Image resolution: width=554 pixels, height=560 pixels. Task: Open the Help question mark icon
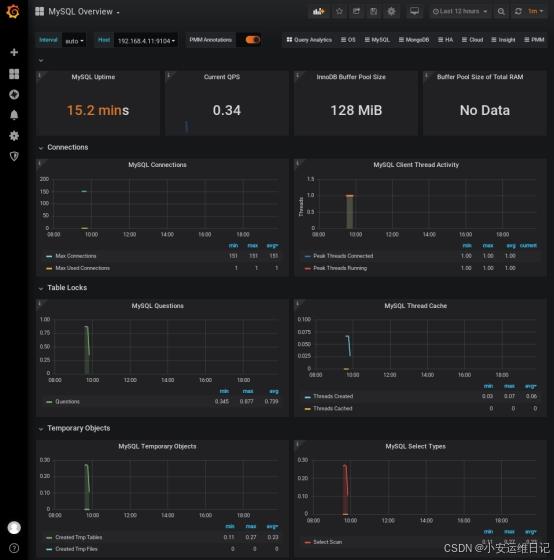tap(14, 548)
